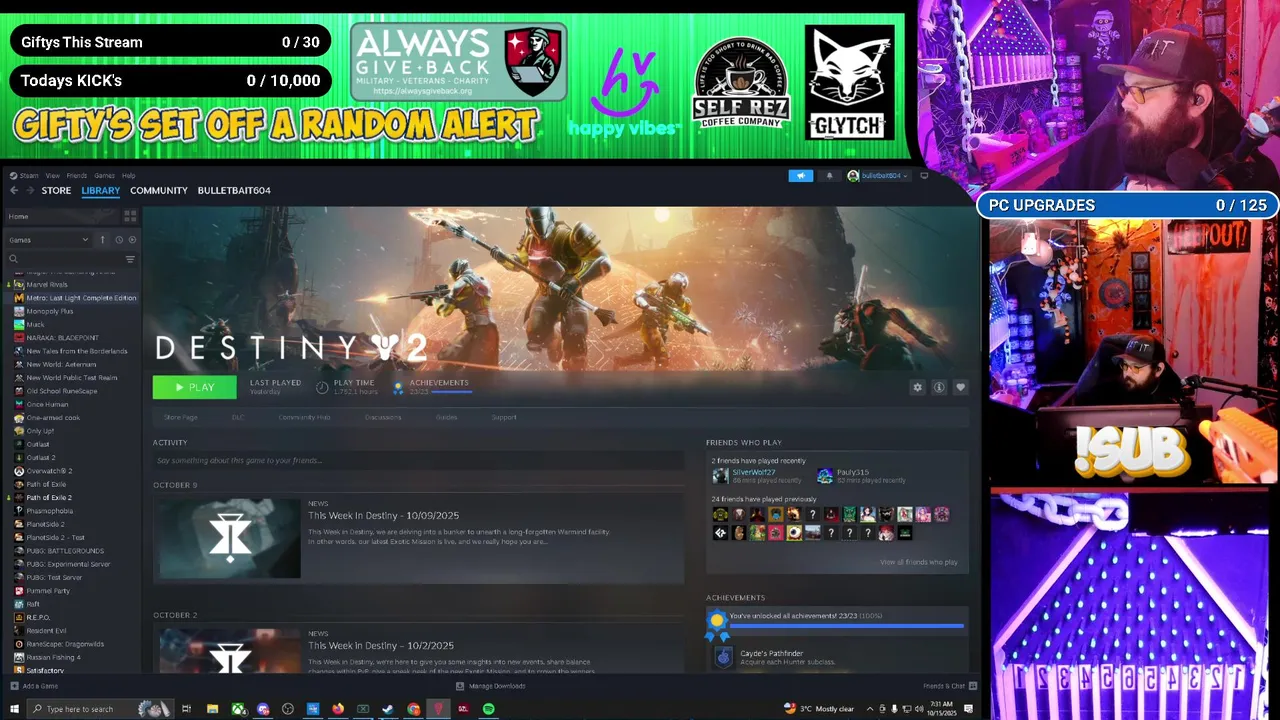Click View all friends who play

click(x=919, y=562)
